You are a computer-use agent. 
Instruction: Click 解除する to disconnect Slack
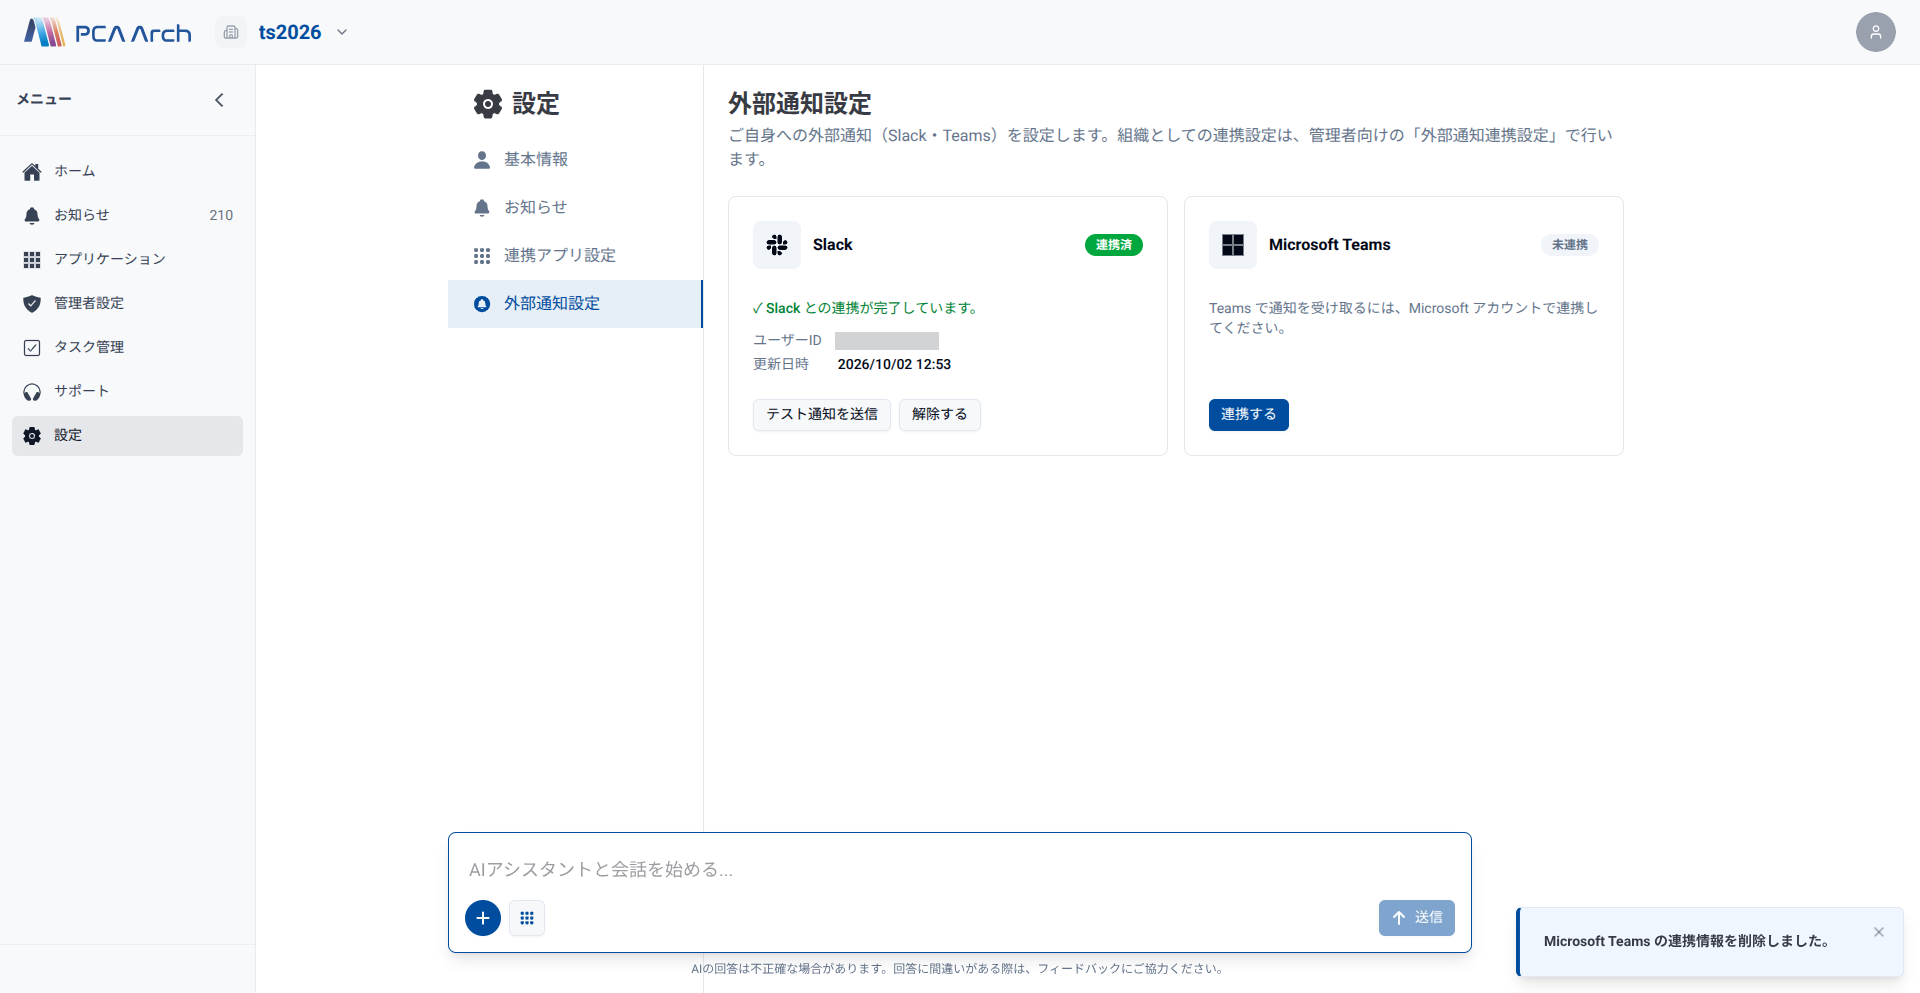coord(940,415)
